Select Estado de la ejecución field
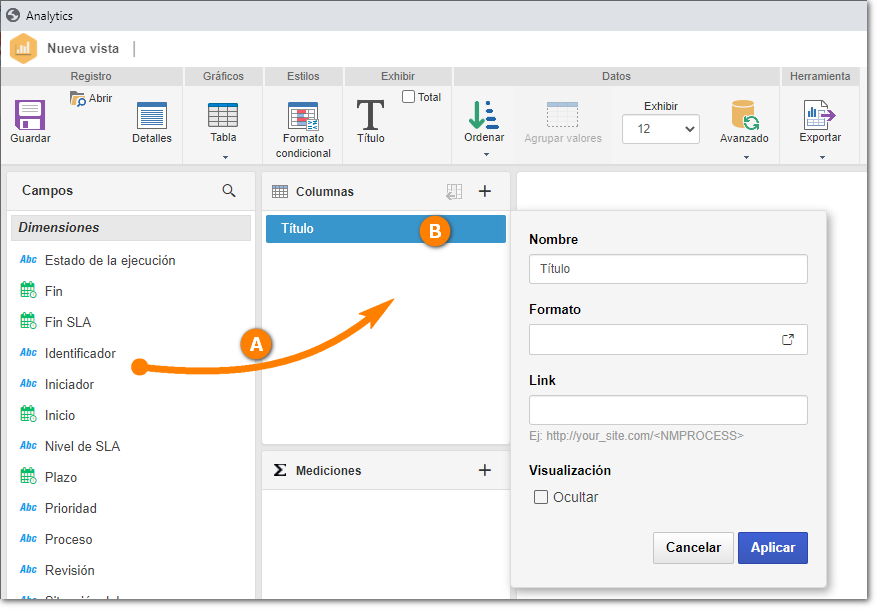The image size is (880, 611). click(110, 260)
